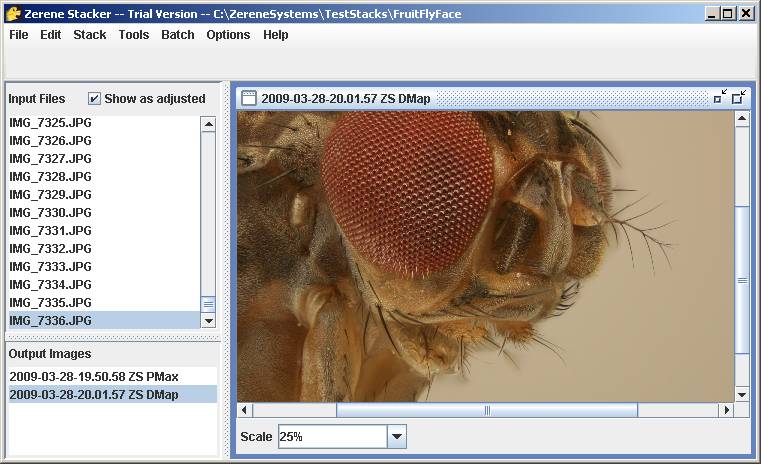This screenshot has width=761, height=464.
Task: Open the Scale dropdown arrow
Action: 397,437
